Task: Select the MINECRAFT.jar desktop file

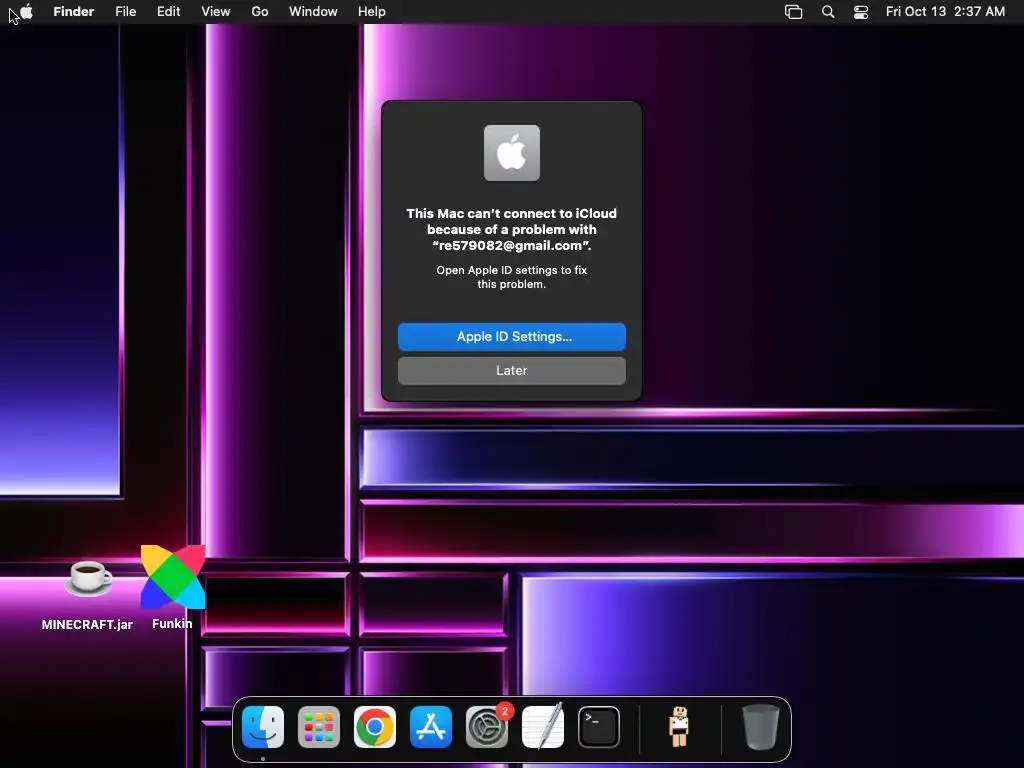Action: click(88, 578)
